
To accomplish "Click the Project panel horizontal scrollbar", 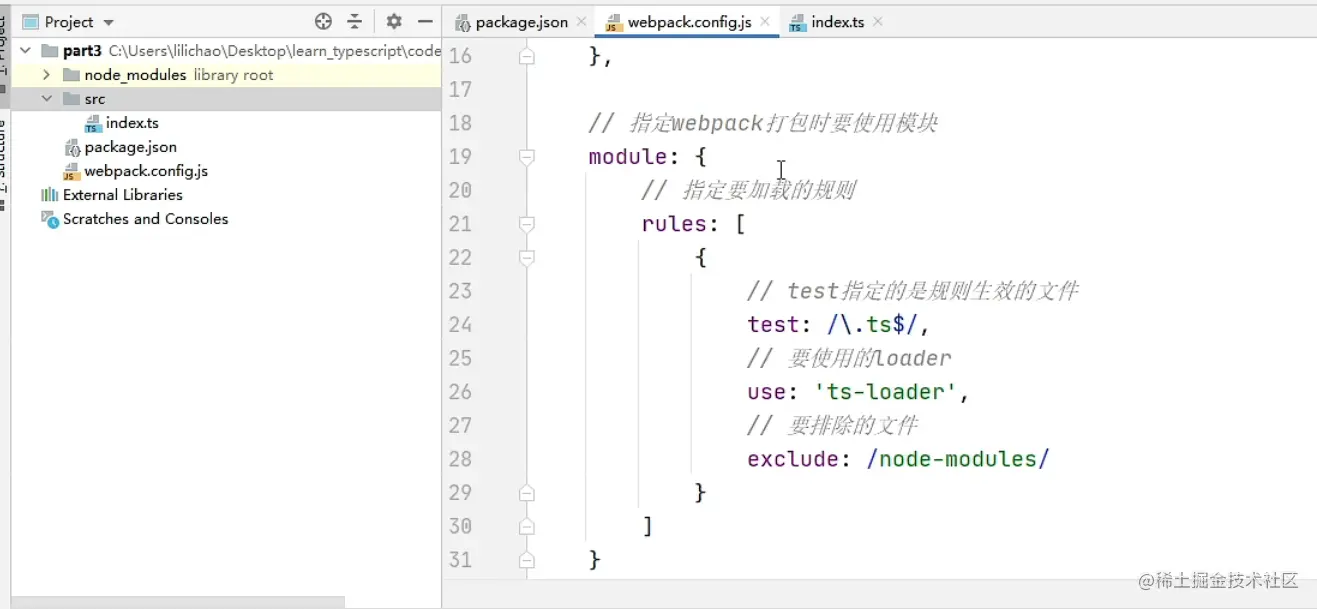I will pos(178,602).
